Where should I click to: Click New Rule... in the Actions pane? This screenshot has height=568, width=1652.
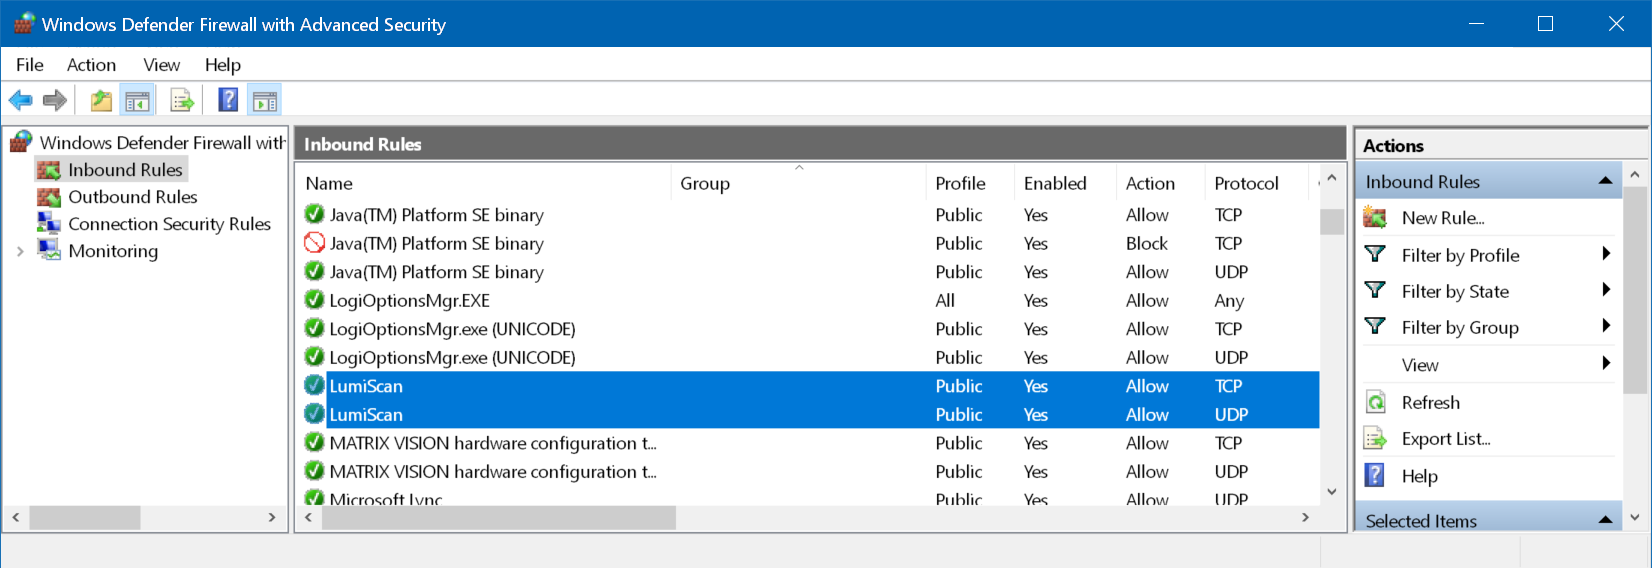[1443, 218]
